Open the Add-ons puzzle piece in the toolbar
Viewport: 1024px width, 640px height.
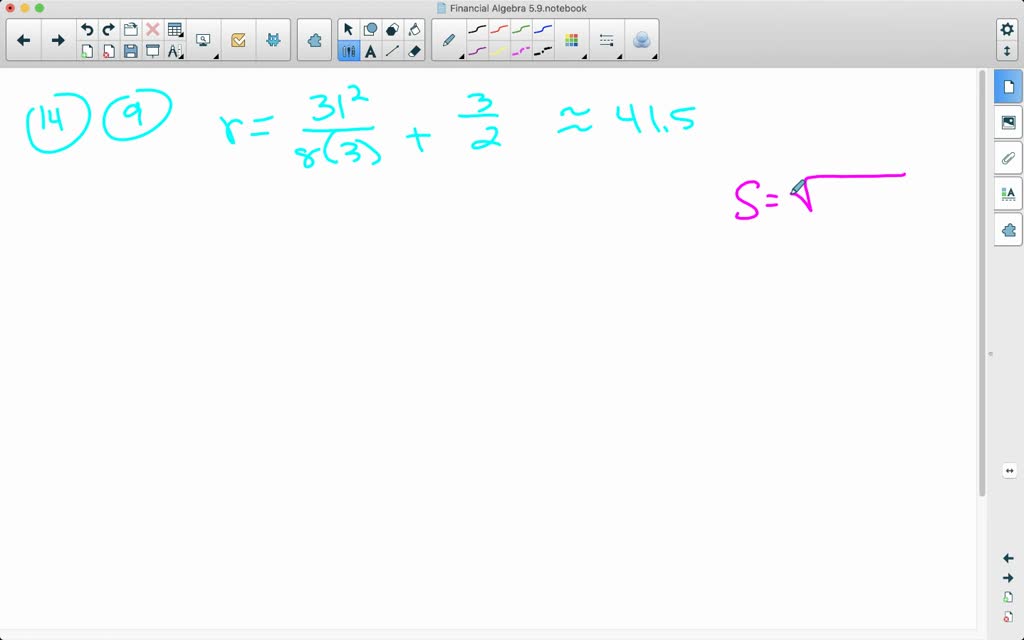pyautogui.click(x=314, y=40)
